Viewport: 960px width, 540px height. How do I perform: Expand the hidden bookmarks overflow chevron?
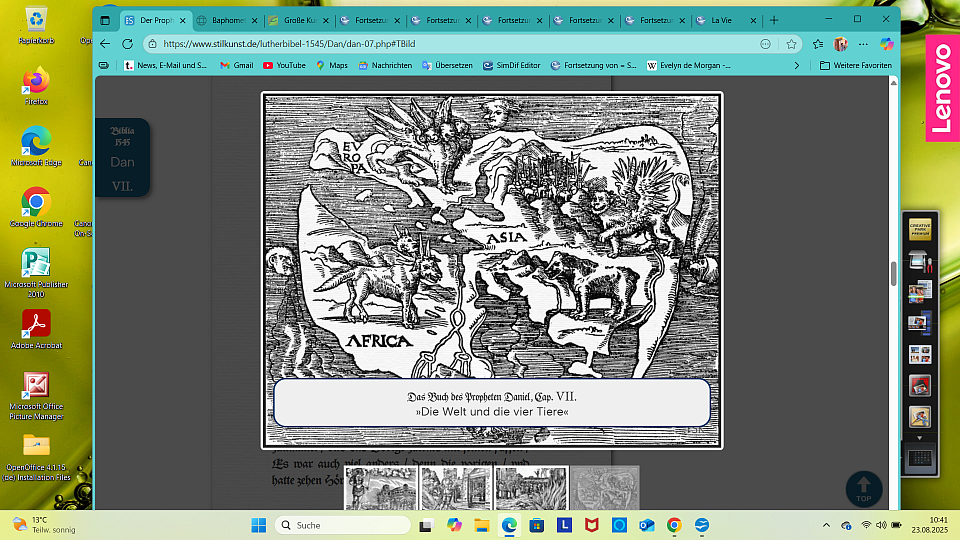[797, 66]
